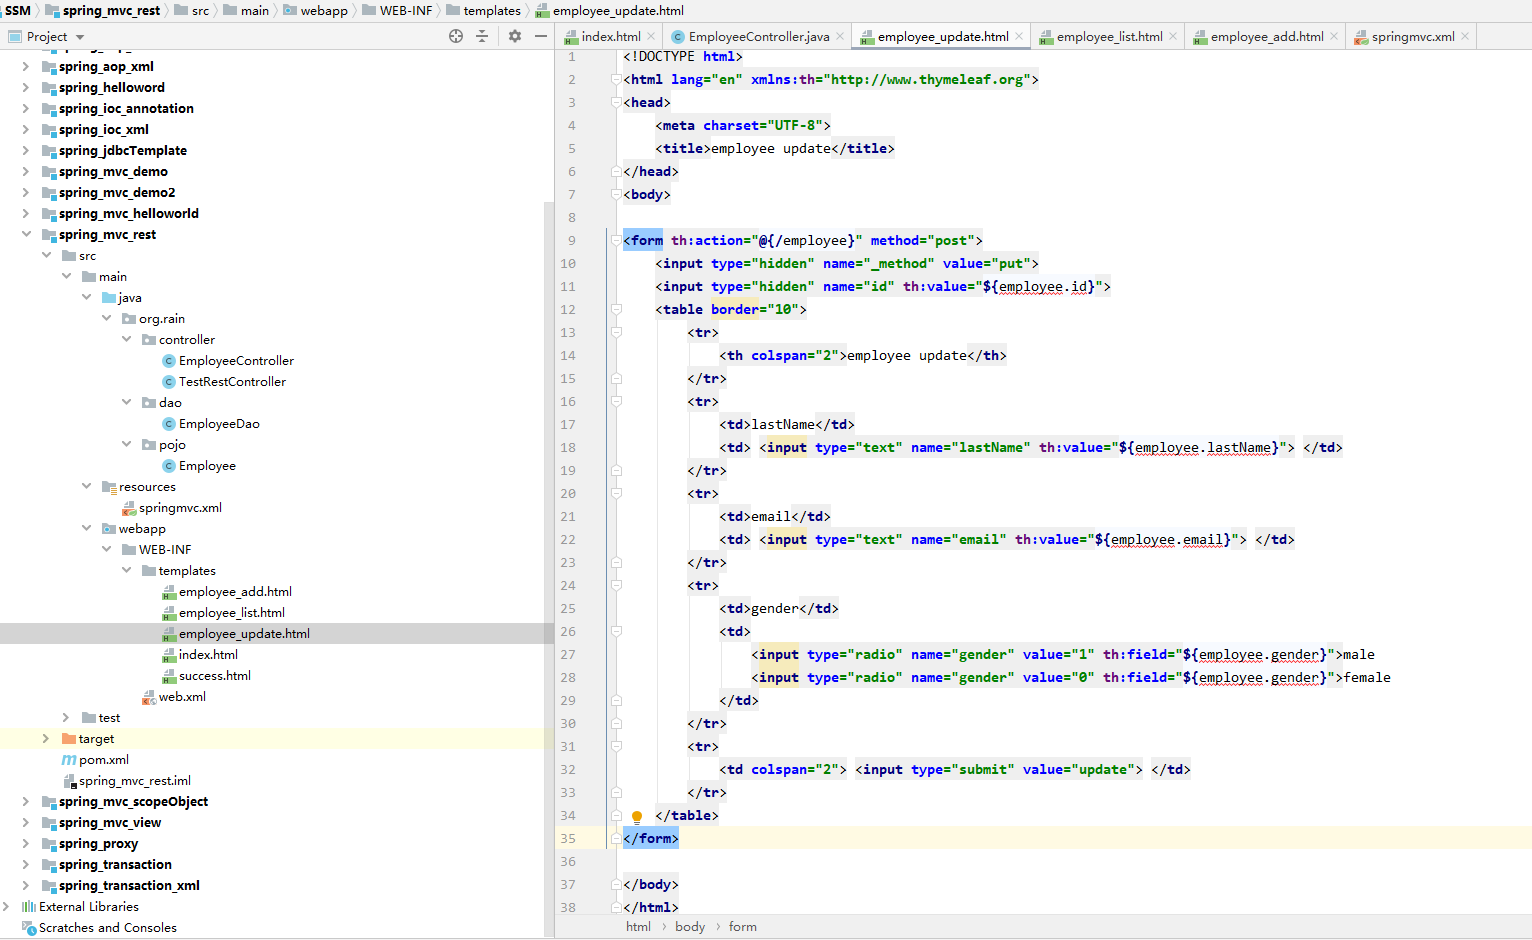The height and width of the screenshot is (940, 1532).
Task: Click the Employee pojo class icon
Action: pos(169,466)
